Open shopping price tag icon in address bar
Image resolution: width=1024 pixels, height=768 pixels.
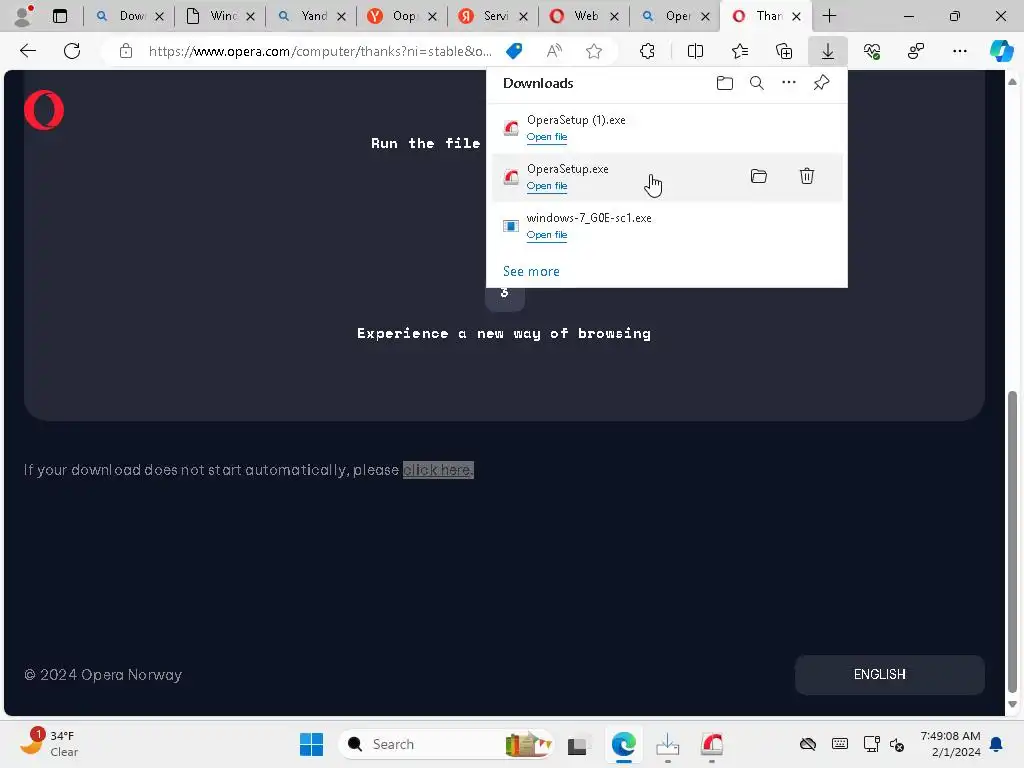514,51
